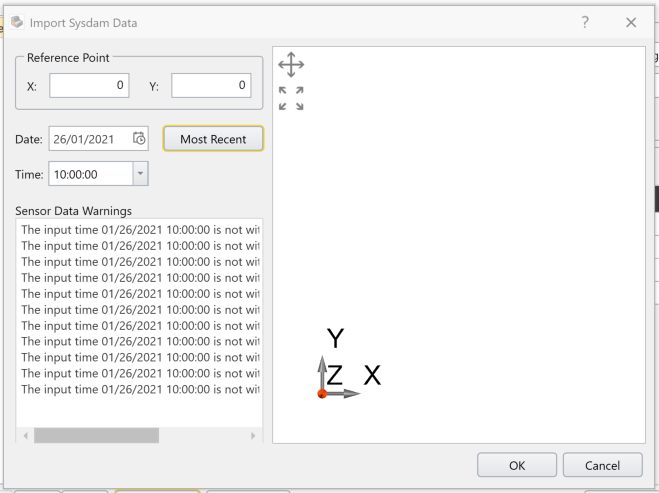Focus the Reference Point Y input field

click(211, 86)
